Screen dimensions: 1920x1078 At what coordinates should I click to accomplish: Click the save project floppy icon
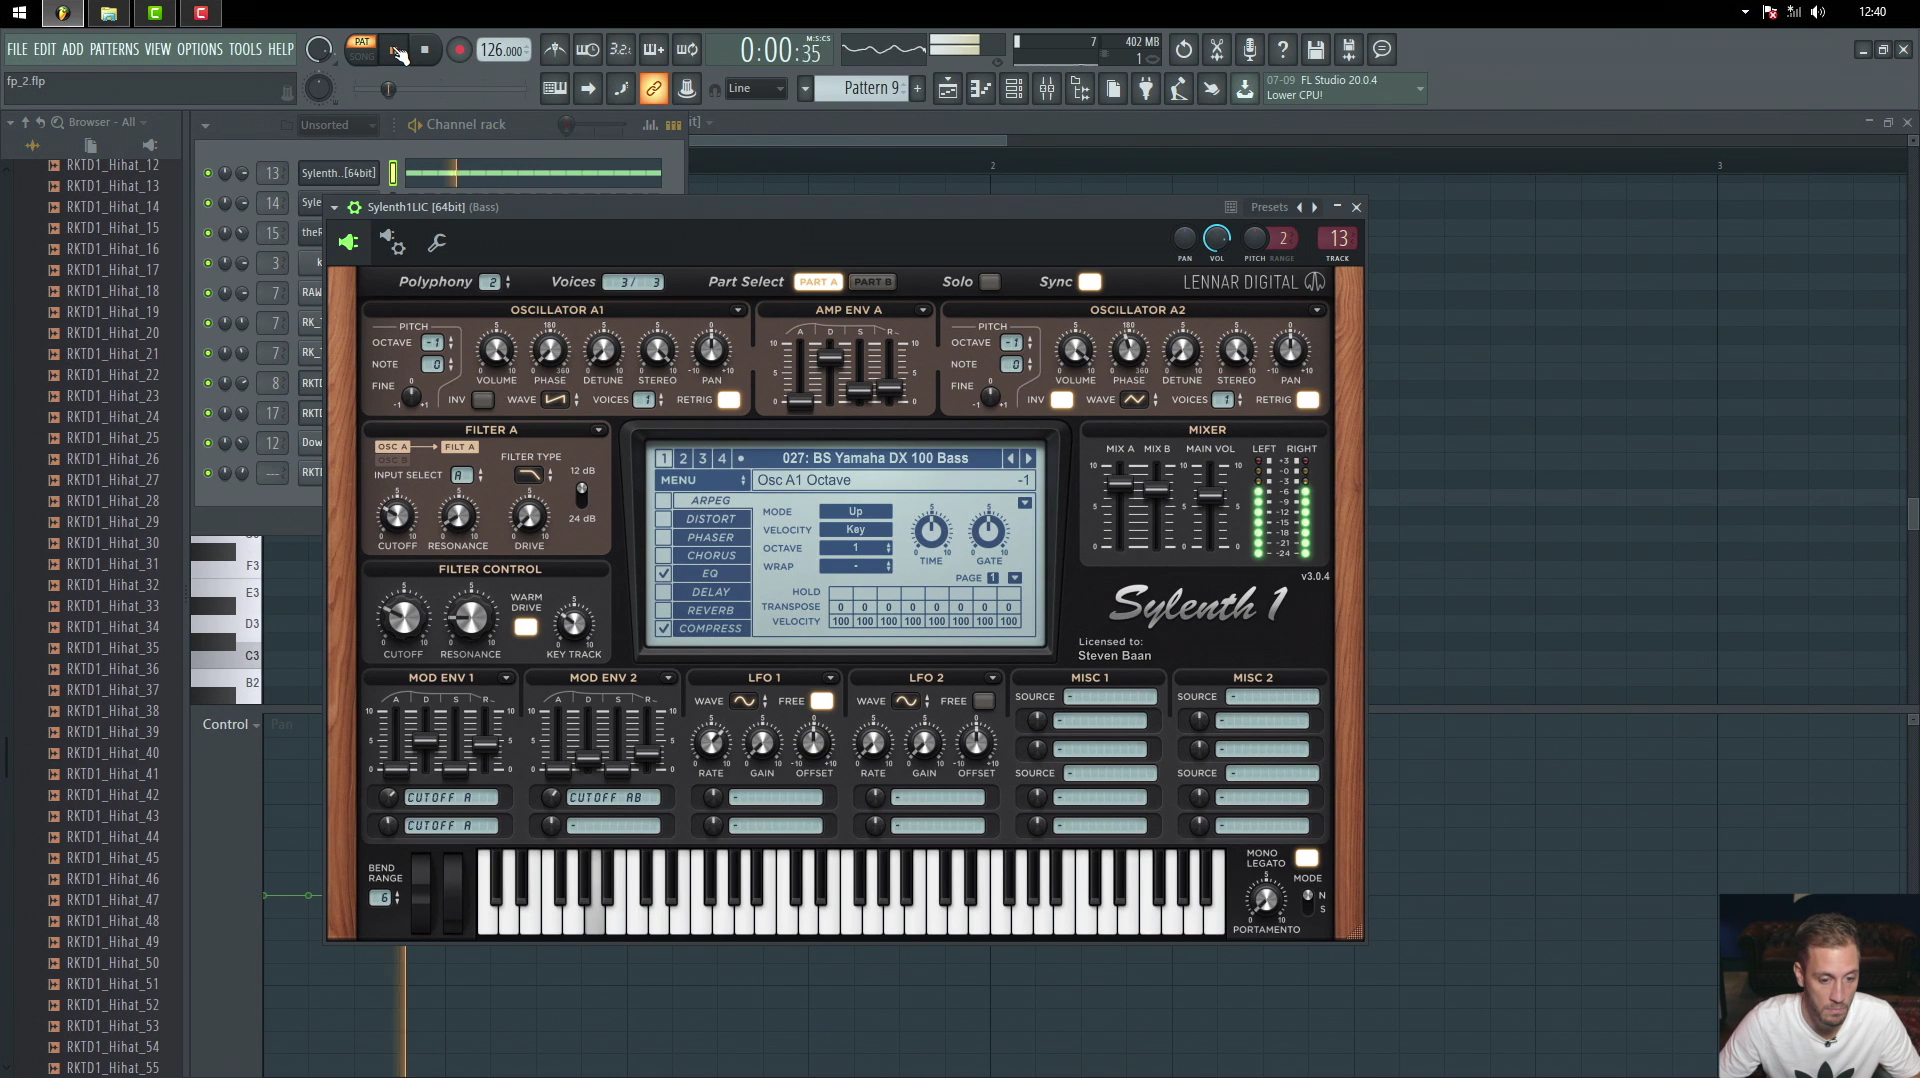(1316, 50)
